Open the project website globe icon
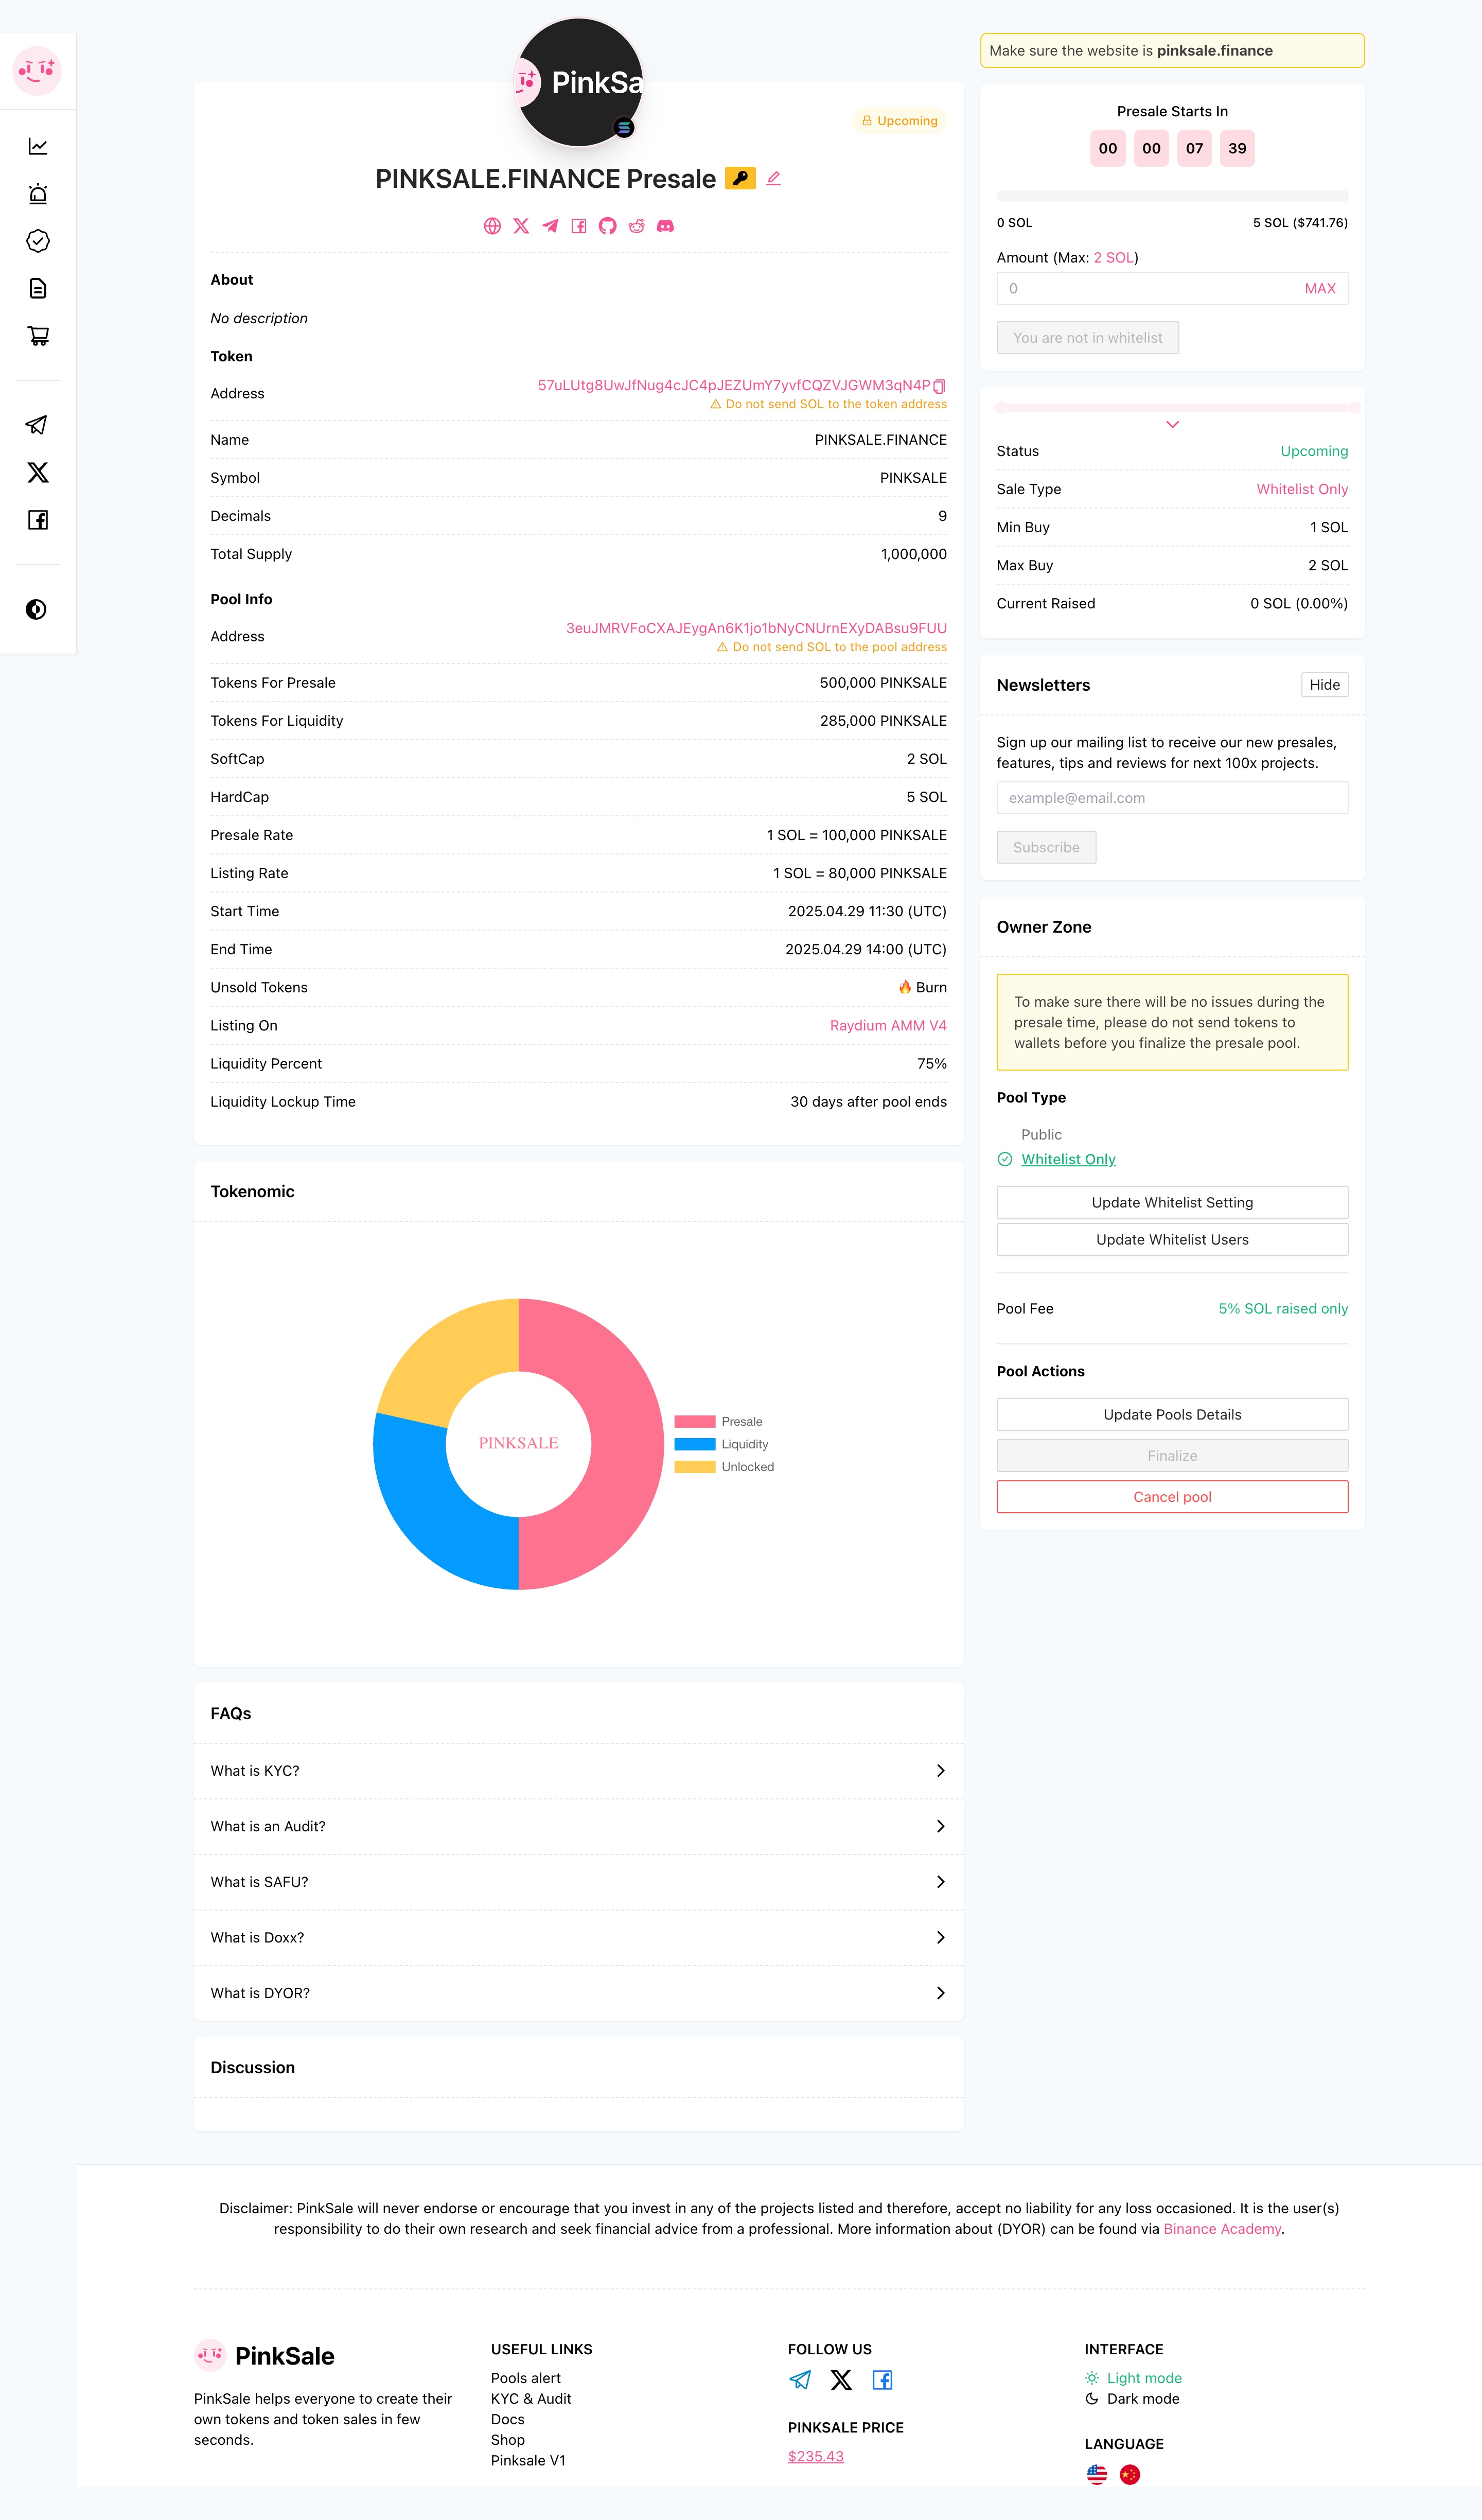Viewport: 1482px width, 2520px height. click(492, 226)
